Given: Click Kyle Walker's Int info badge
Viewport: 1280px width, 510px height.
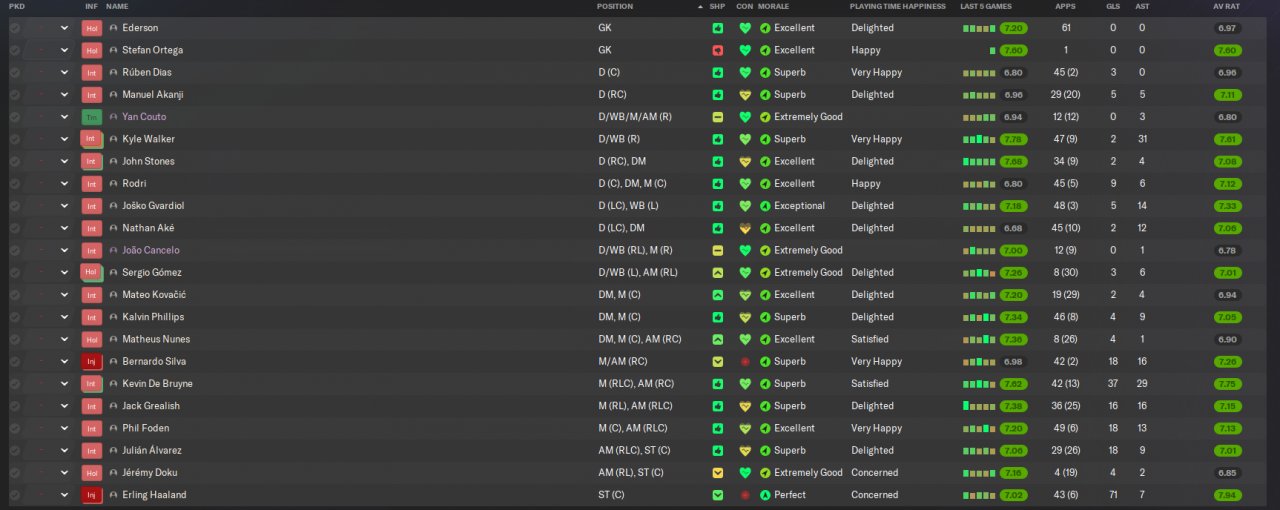Looking at the screenshot, I should [92, 139].
